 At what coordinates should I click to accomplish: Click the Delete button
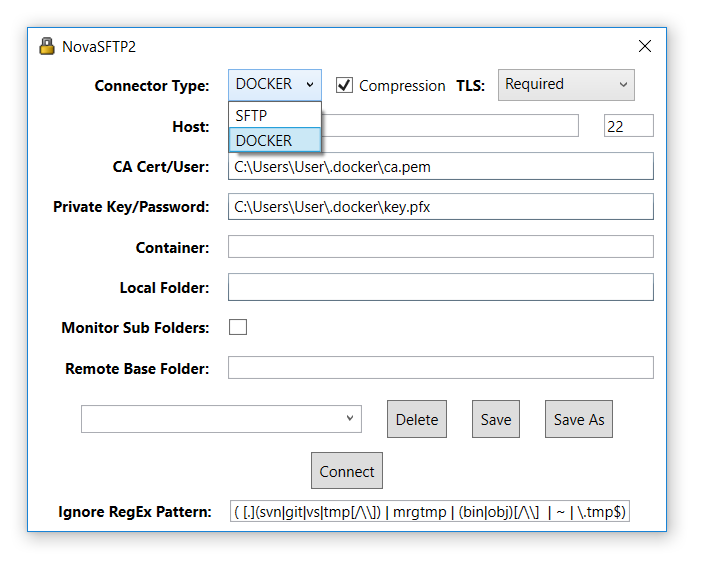pyautogui.click(x=417, y=419)
